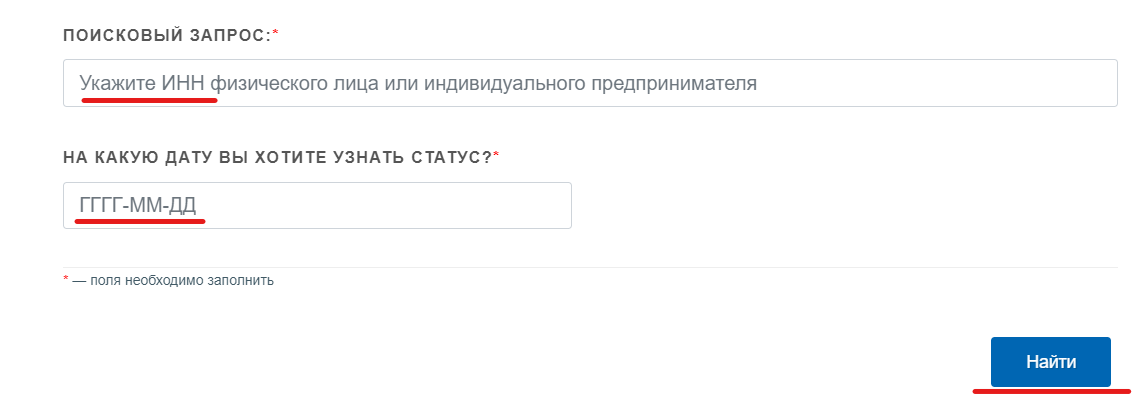This screenshot has height=407, width=1140.
Task: Click the word СТАТУС in the date label
Action: 446,158
